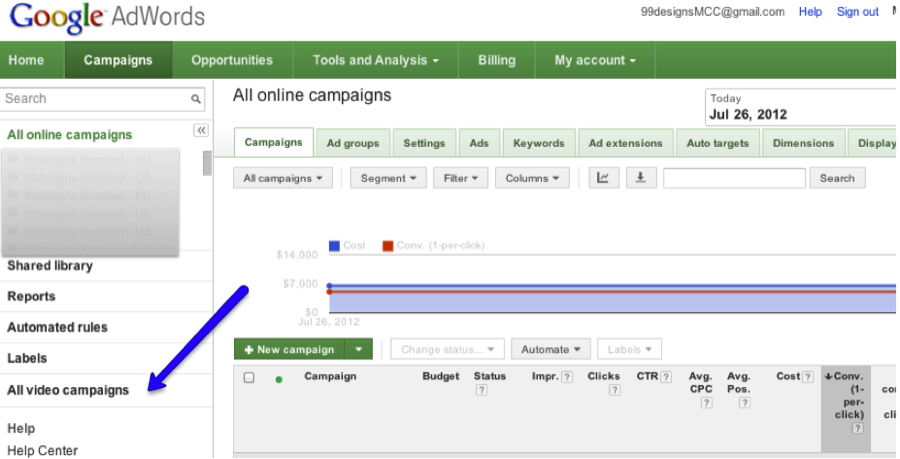The height and width of the screenshot is (459, 900).
Task: Click the blue Cost legend swatch
Action: (334, 245)
